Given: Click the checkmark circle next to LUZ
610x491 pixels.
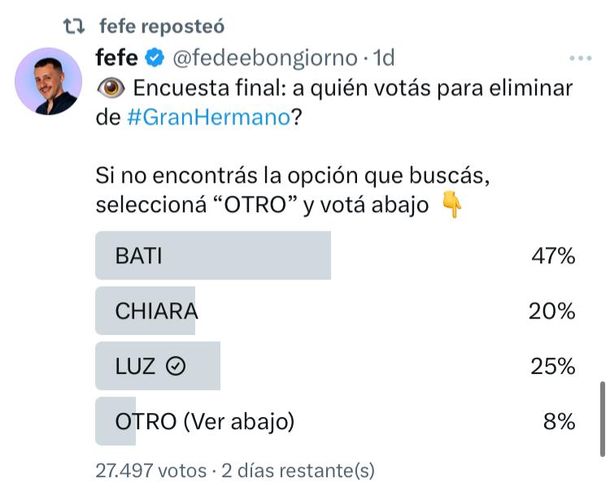Looking at the screenshot, I should tap(175, 366).
